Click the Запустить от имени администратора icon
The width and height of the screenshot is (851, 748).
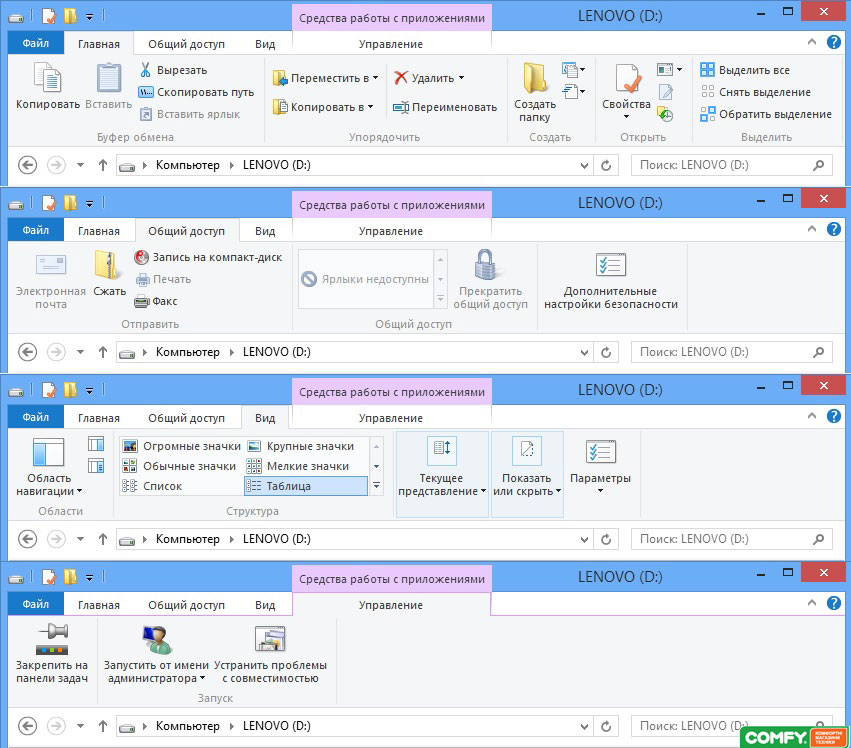157,639
